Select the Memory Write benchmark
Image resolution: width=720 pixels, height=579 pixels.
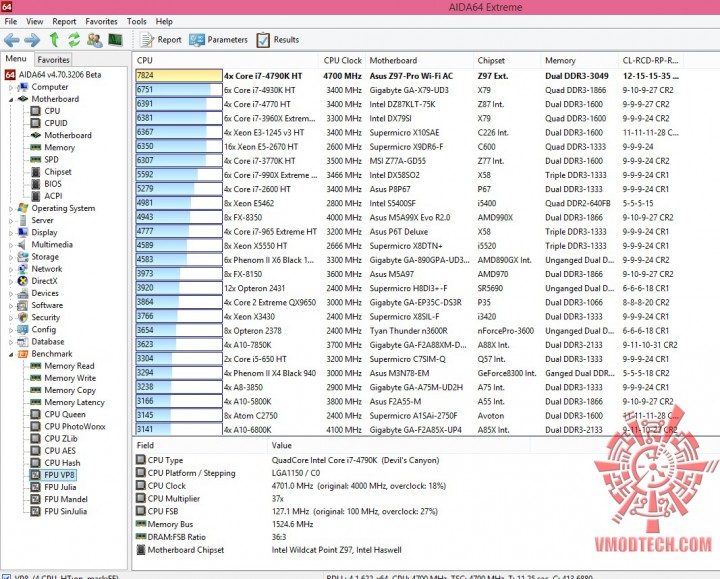pos(63,378)
